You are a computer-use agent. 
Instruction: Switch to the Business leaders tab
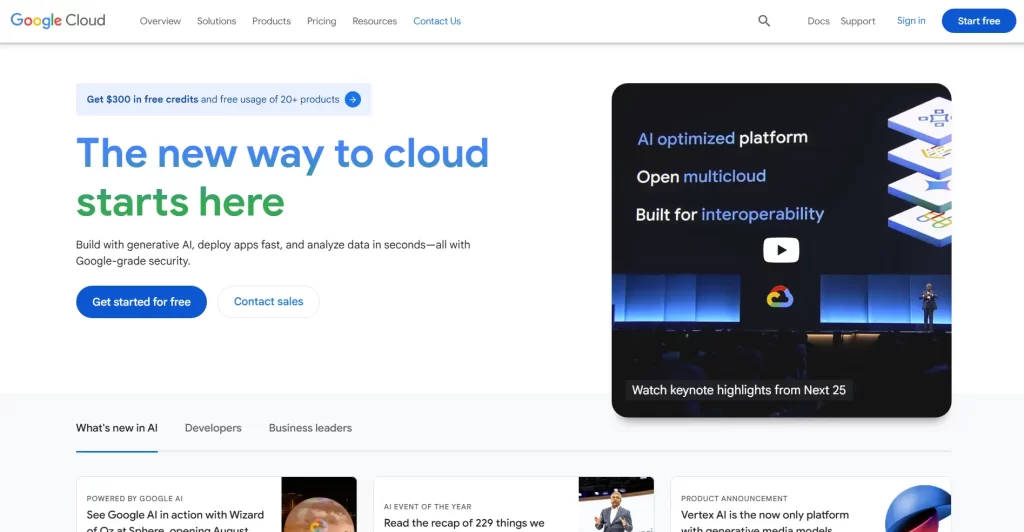[310, 428]
